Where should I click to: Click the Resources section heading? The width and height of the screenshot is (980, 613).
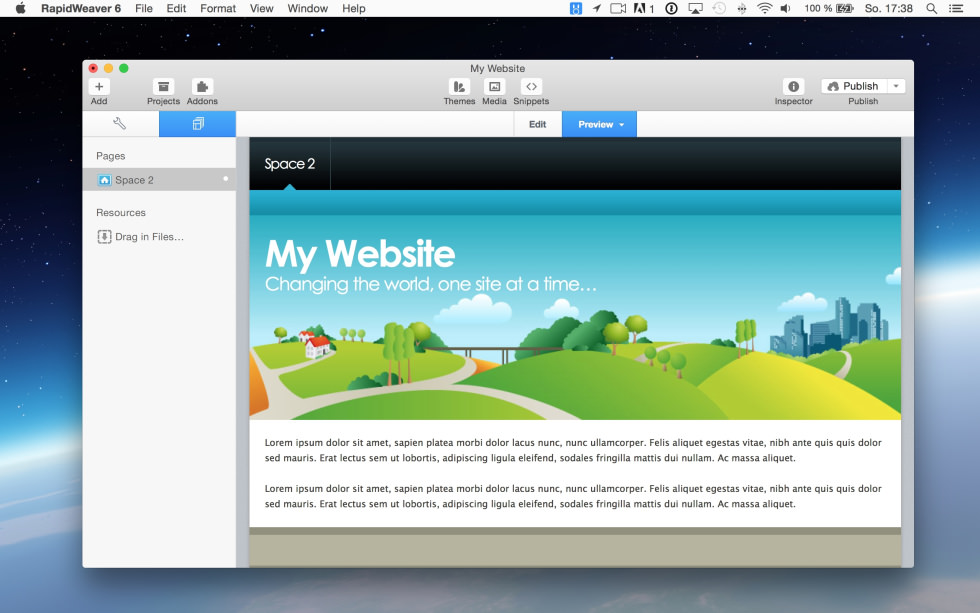point(121,212)
